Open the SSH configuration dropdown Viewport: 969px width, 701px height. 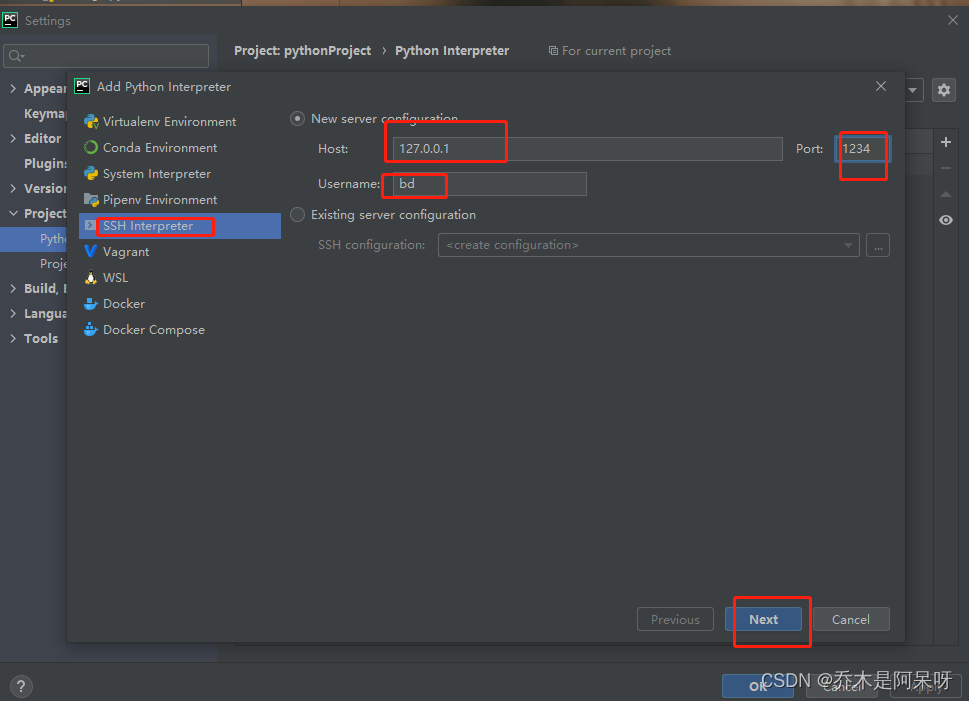pyautogui.click(x=648, y=244)
